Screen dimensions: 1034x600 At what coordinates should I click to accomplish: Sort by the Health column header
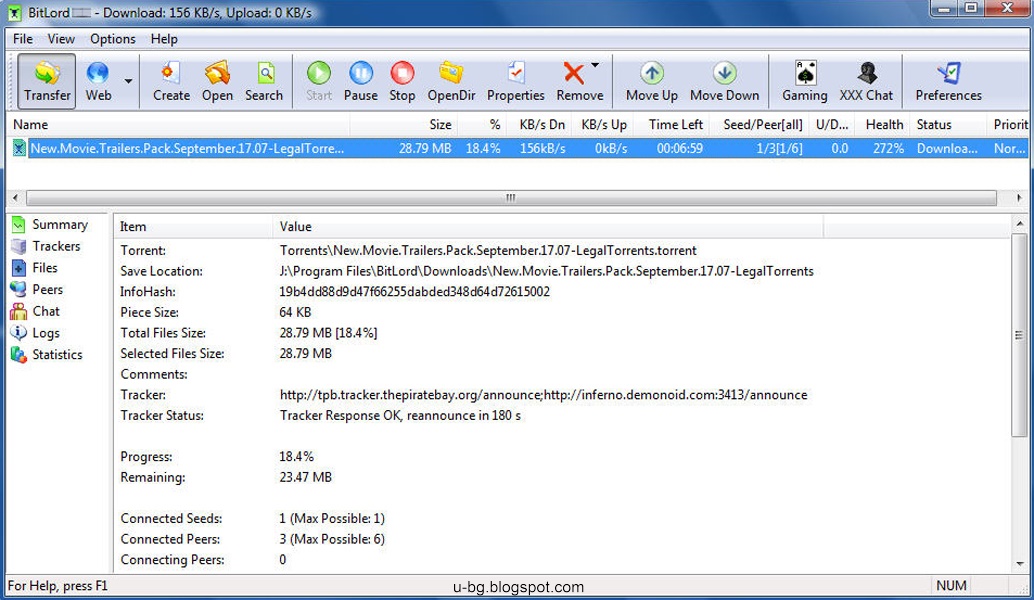coord(884,125)
